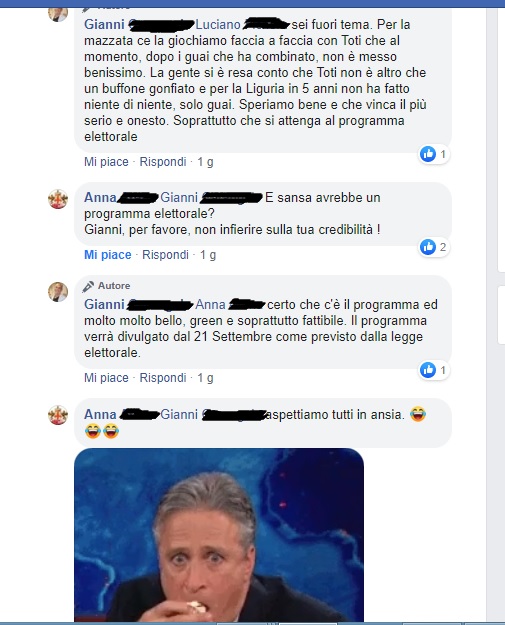Open the like reactions on Gianni's first comment
505x625 pixels.
click(x=434, y=154)
